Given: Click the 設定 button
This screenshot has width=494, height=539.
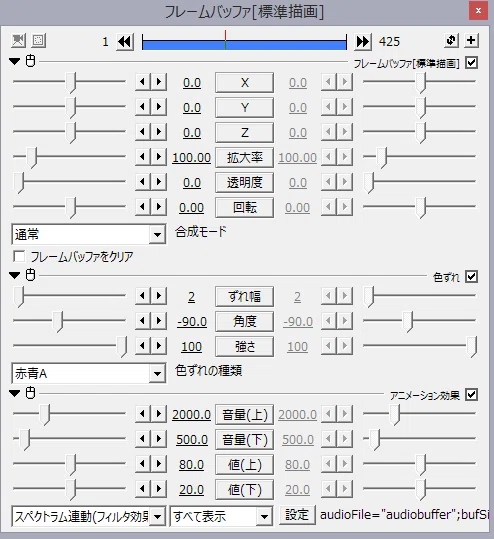Looking at the screenshot, I should pos(297,515).
